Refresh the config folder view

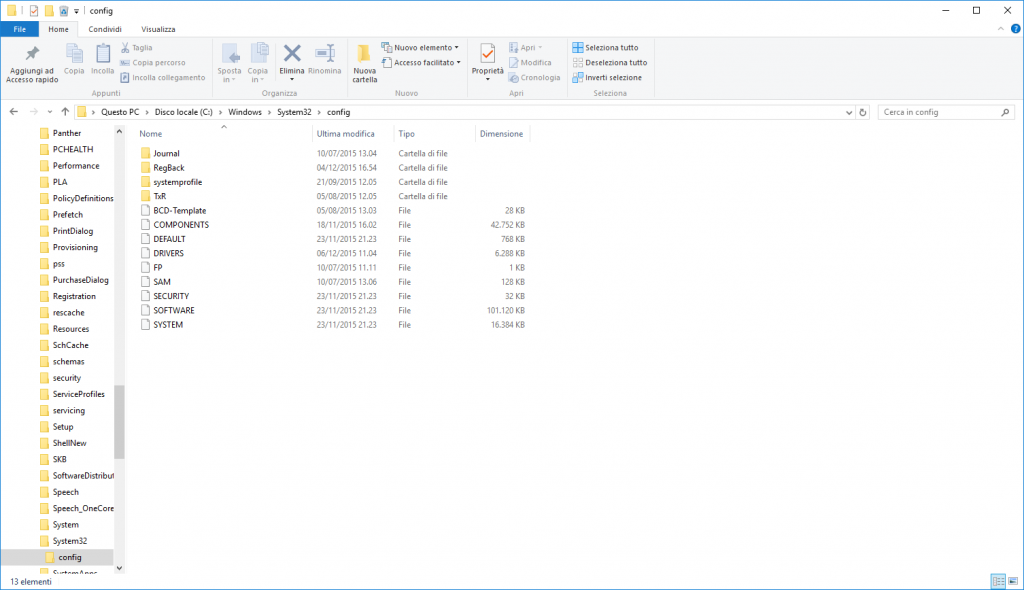click(863, 112)
